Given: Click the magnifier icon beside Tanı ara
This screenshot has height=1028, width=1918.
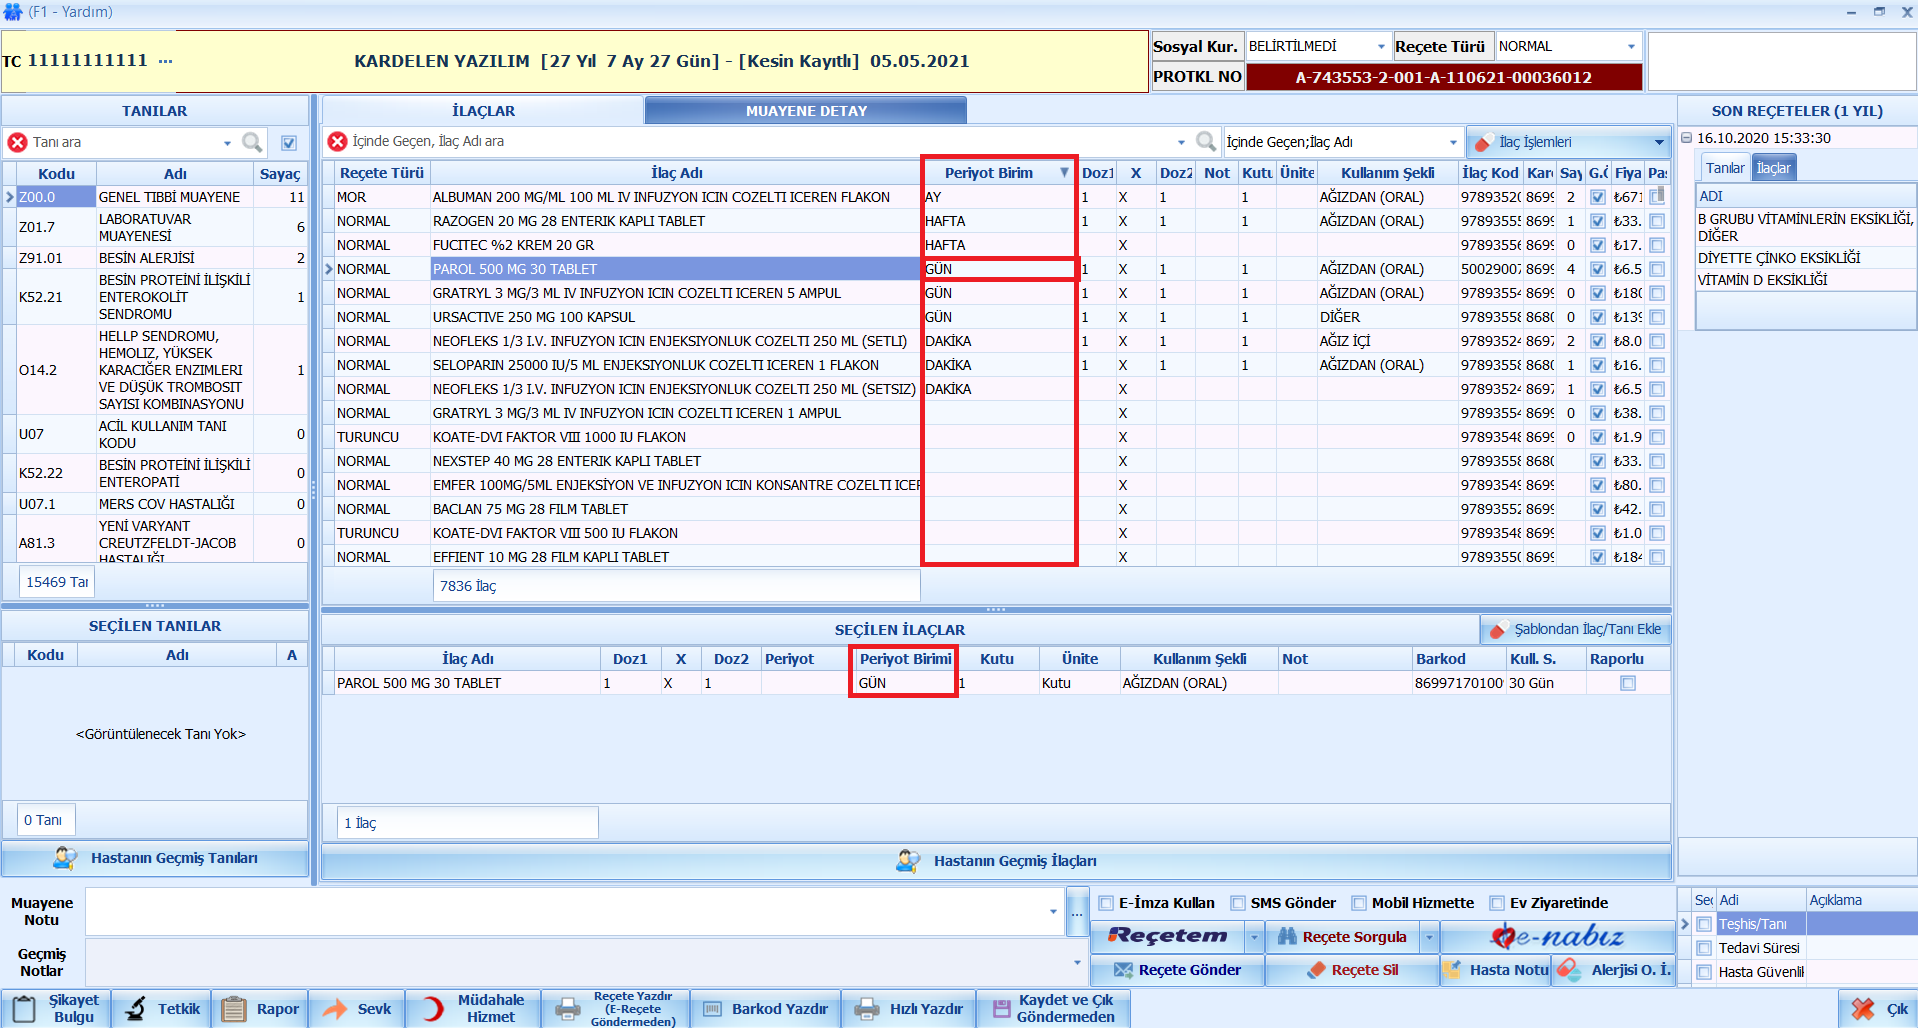Looking at the screenshot, I should tap(252, 142).
